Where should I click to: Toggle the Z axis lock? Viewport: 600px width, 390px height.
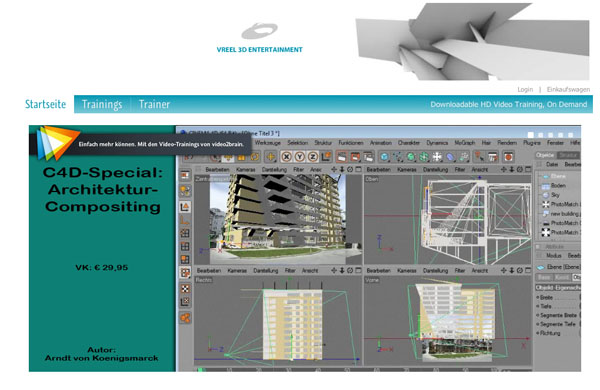(x=313, y=157)
